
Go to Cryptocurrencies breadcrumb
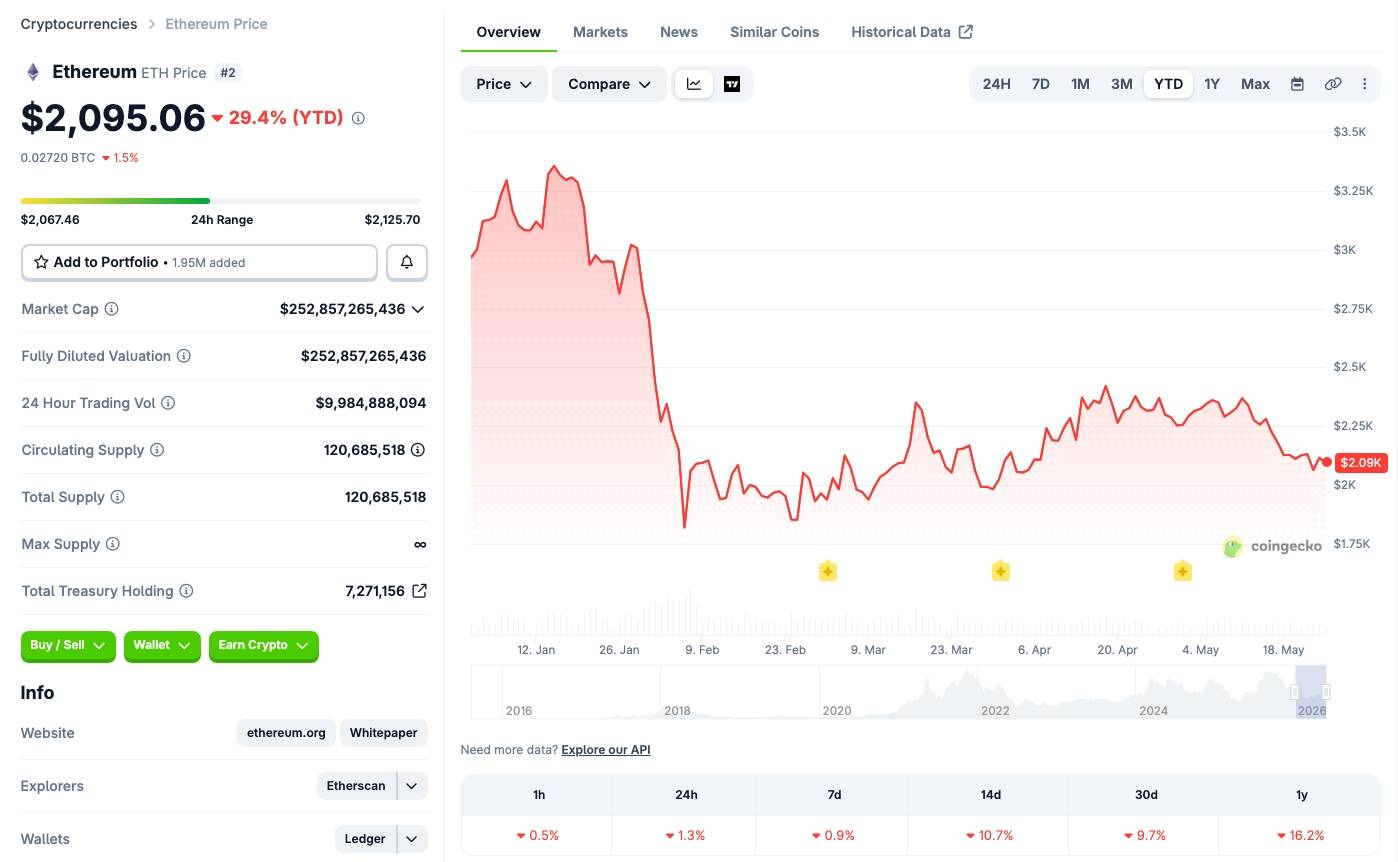[79, 24]
